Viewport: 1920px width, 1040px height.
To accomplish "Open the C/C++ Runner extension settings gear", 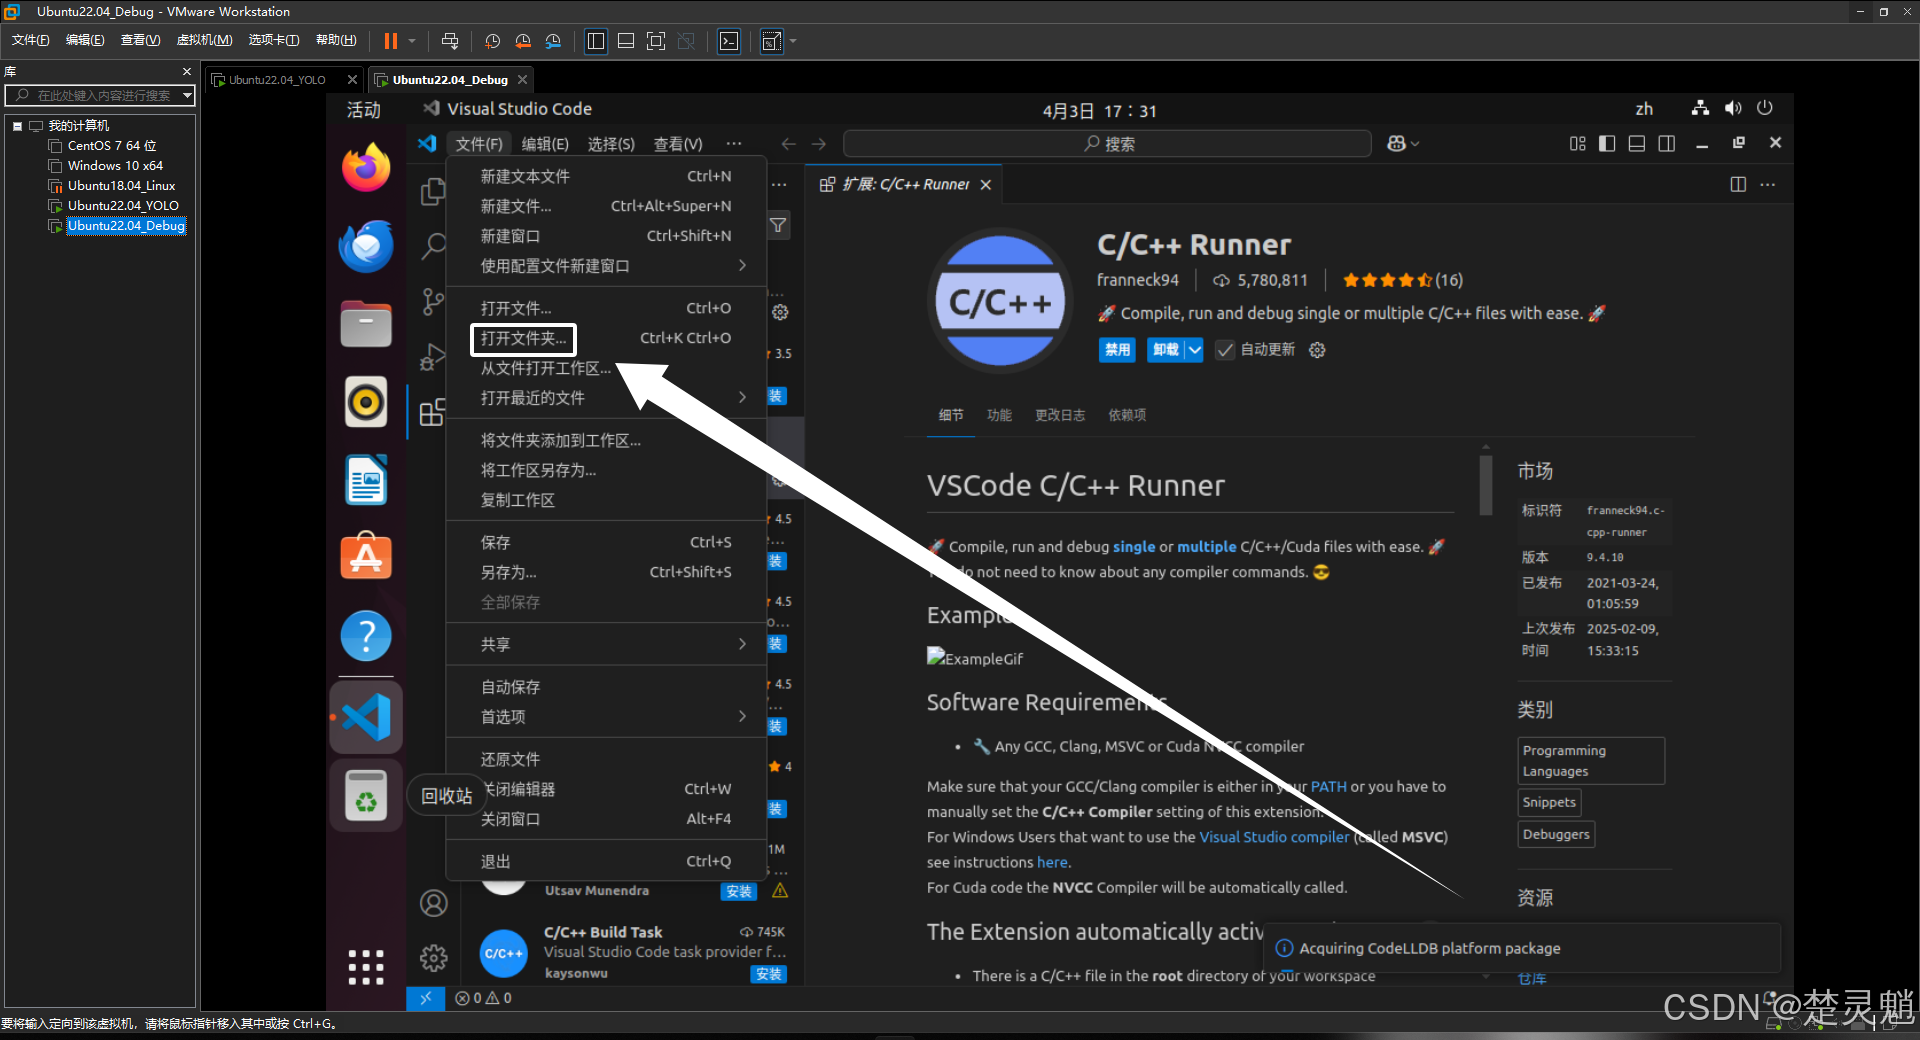I will (1317, 350).
